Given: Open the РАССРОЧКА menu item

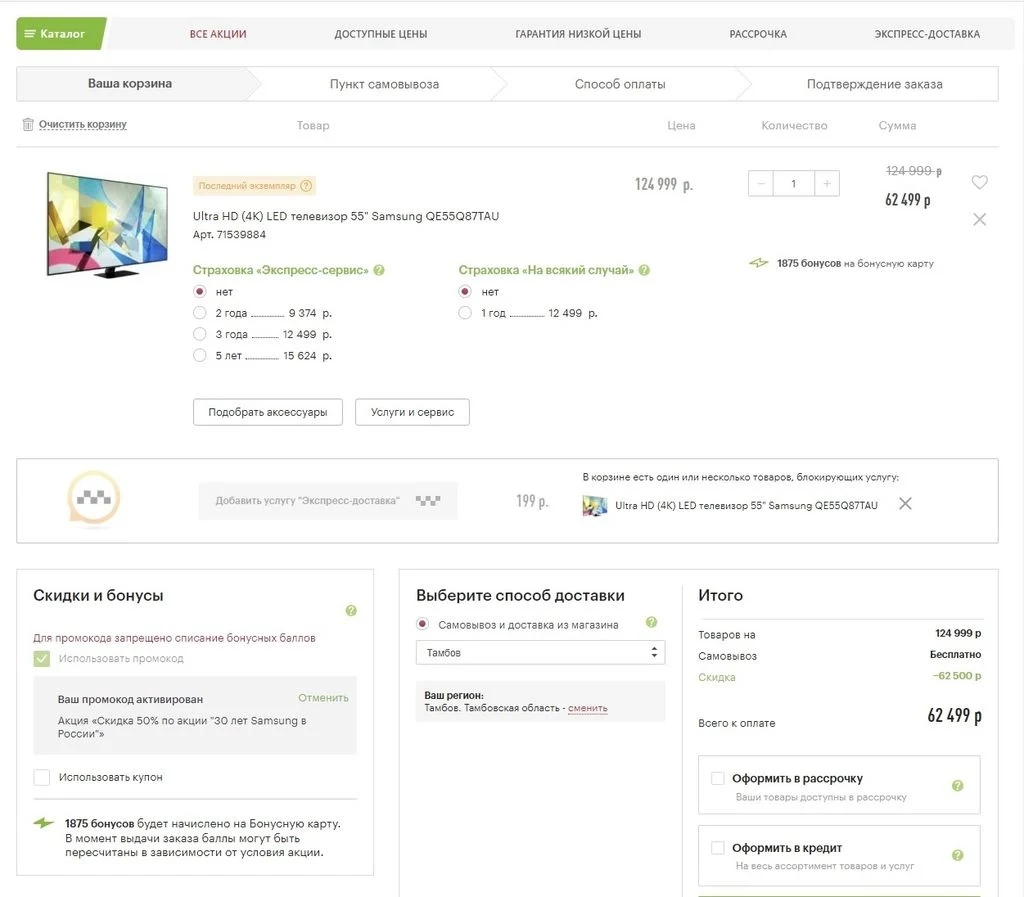Looking at the screenshot, I should click(x=758, y=34).
